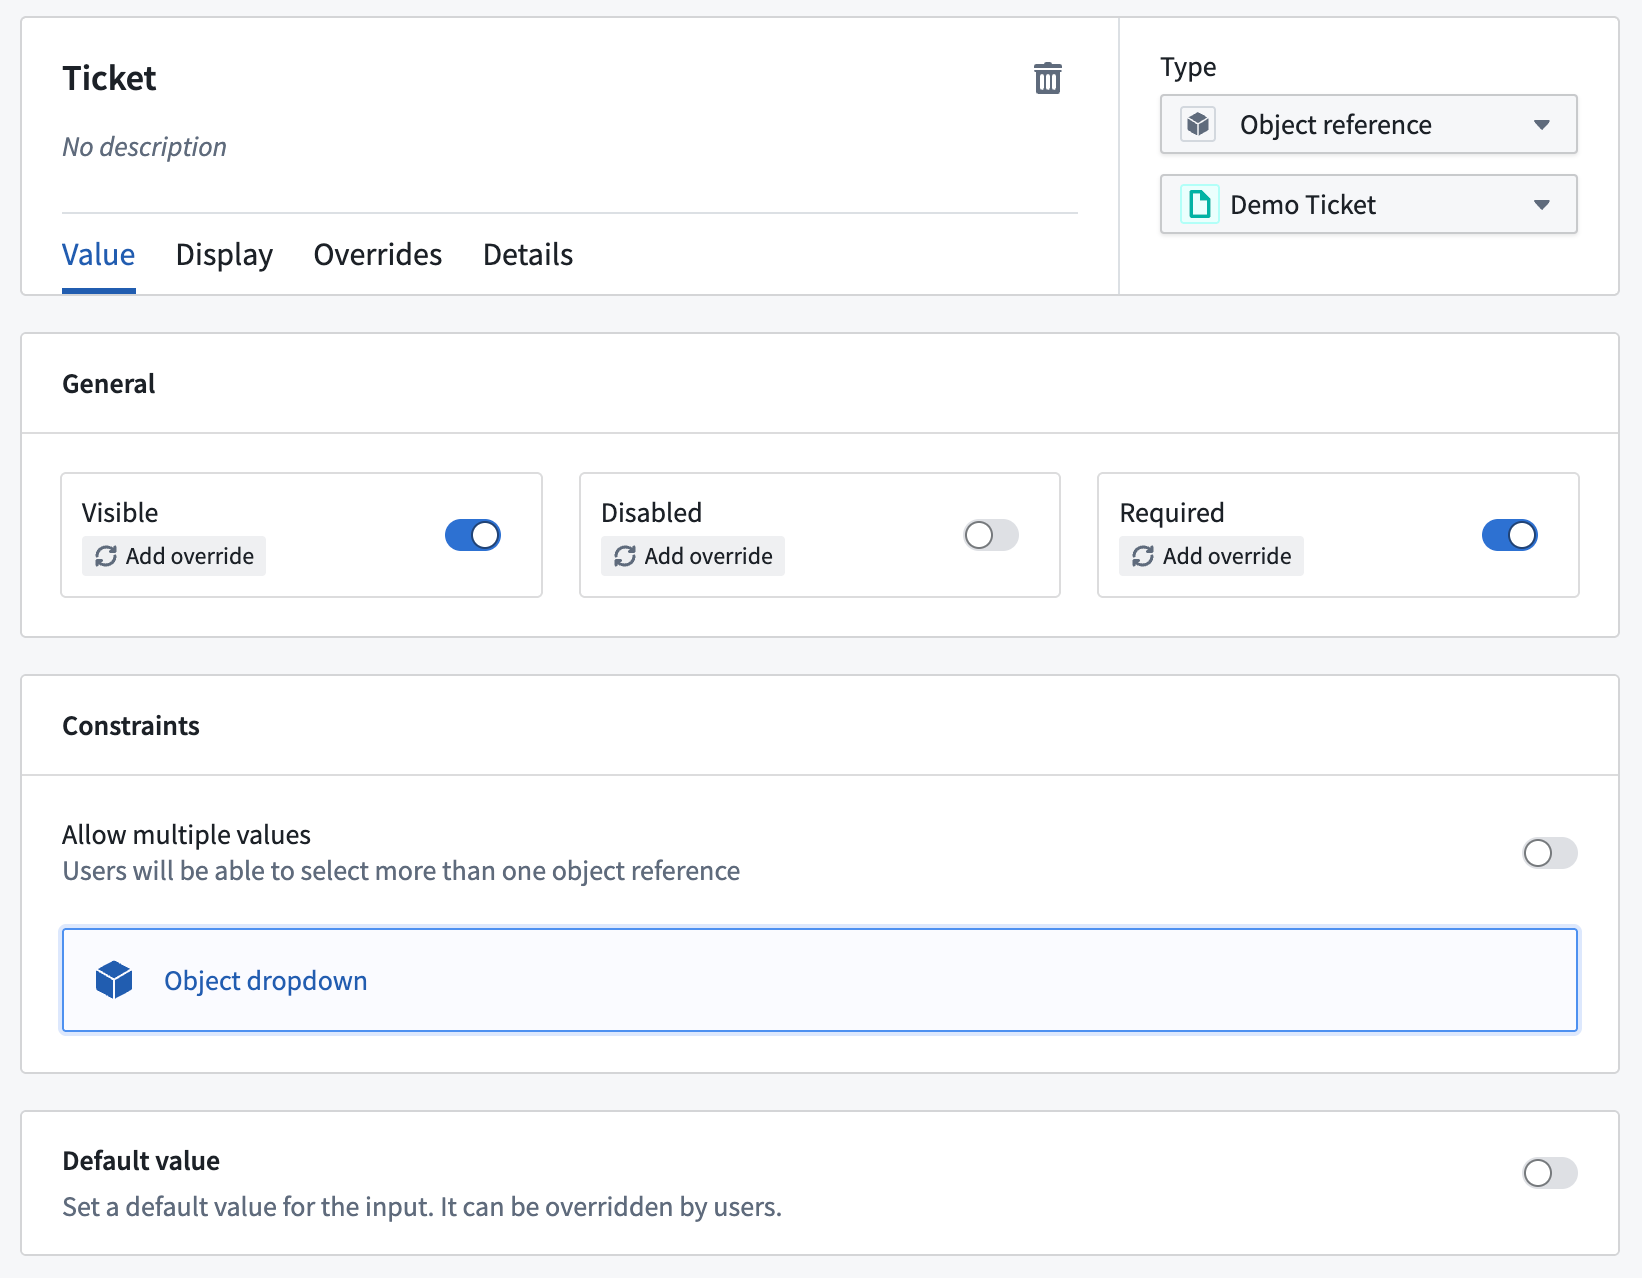The image size is (1642, 1278).
Task: Click the refresh icon under Disabled
Action: tap(625, 556)
